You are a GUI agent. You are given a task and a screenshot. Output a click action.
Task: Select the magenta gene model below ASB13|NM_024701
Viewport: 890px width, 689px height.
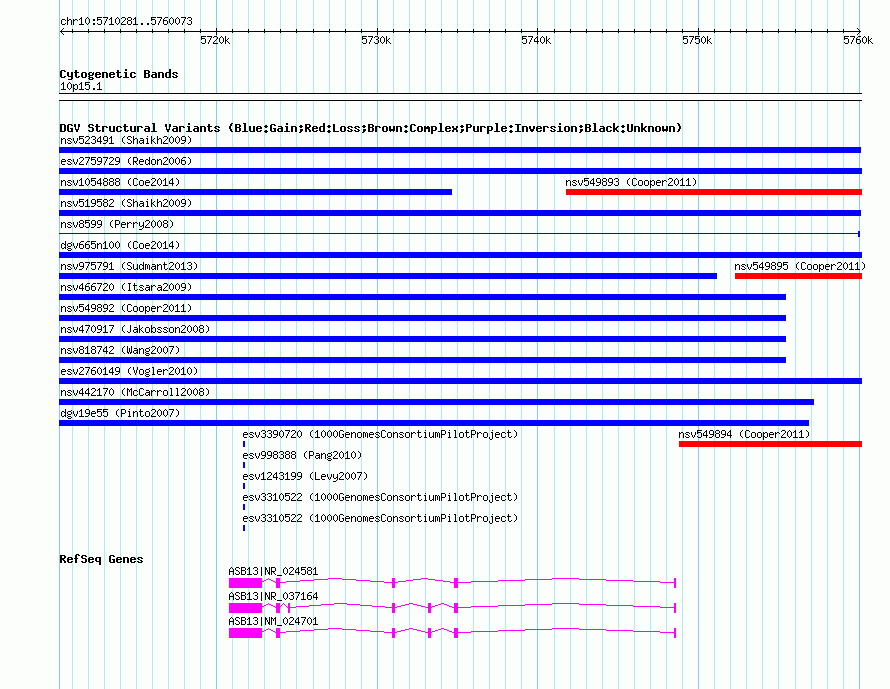(452, 633)
